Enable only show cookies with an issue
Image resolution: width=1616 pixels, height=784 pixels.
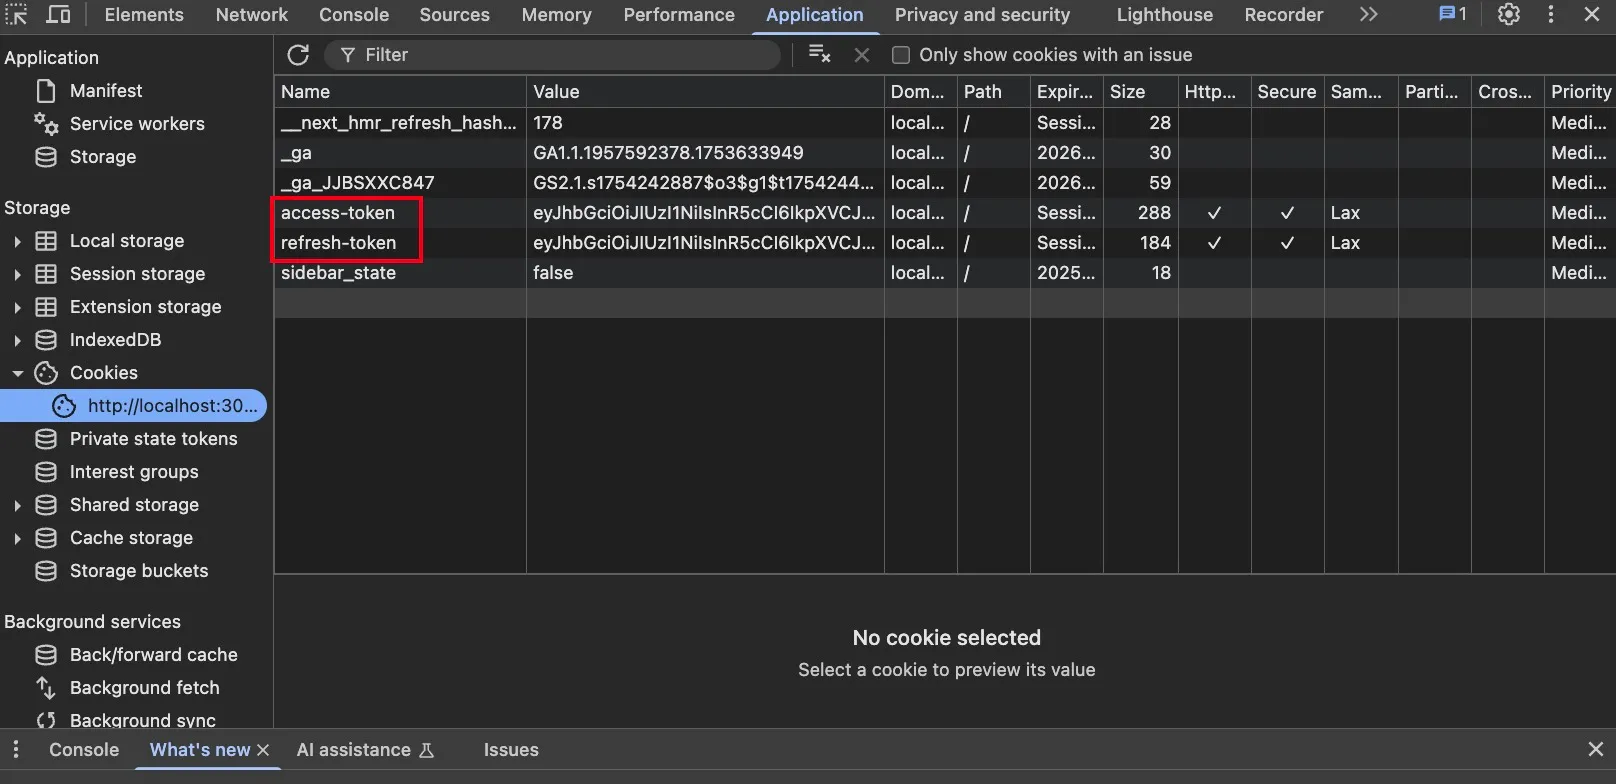pos(901,55)
